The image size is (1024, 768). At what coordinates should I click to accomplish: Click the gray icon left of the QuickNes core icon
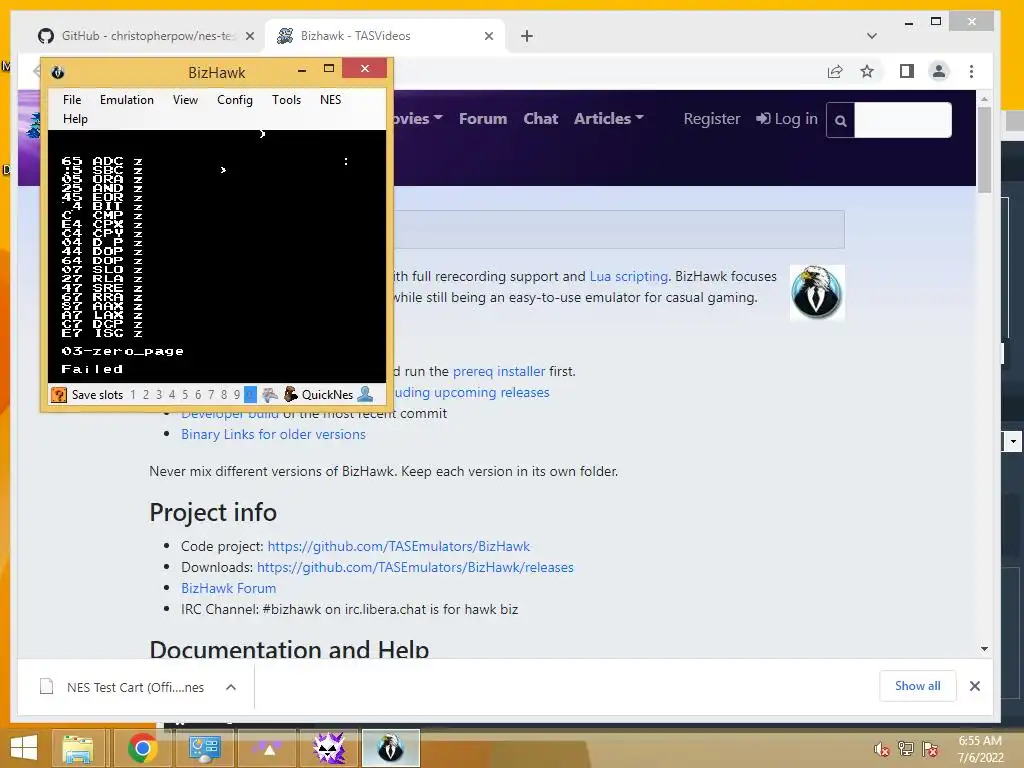coord(270,394)
